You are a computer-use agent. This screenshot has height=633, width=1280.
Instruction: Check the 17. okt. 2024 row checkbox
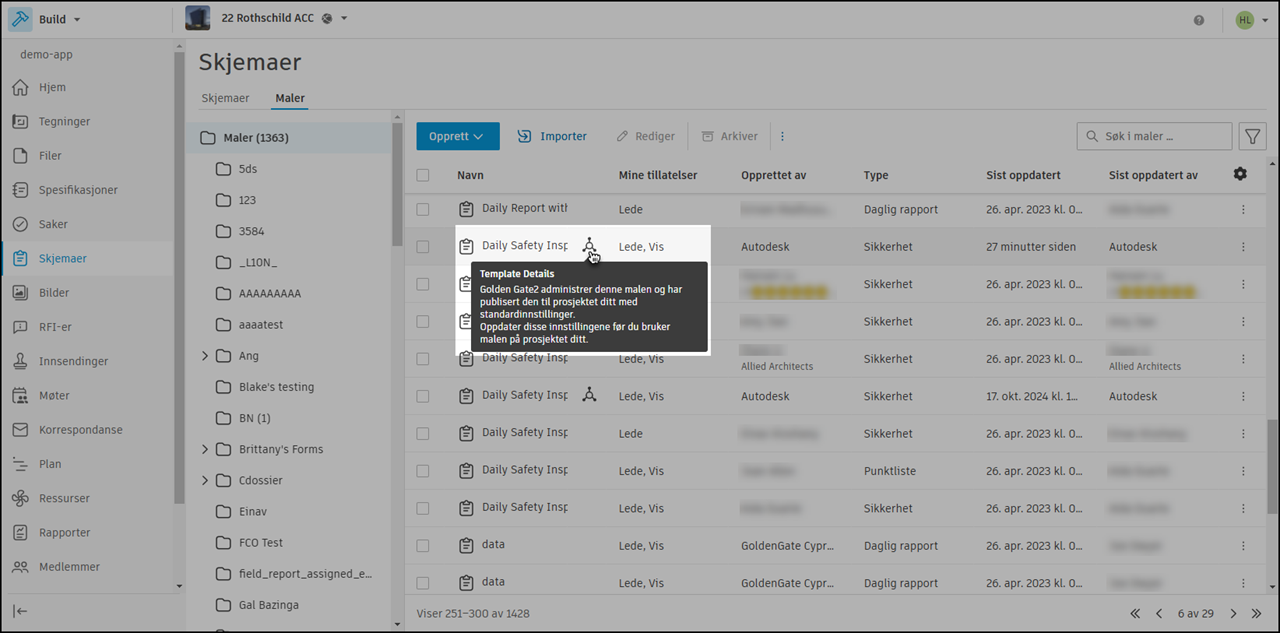tap(423, 396)
